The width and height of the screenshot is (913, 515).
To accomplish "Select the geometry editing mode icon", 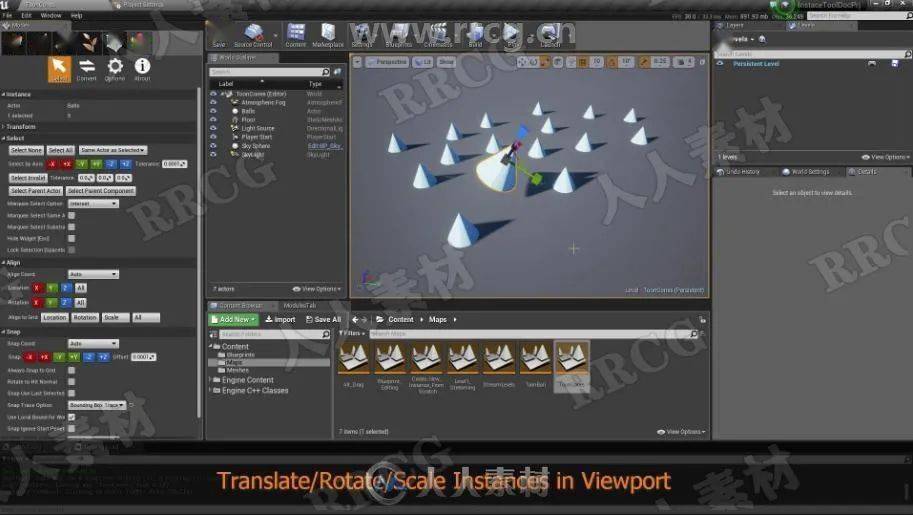I will (114, 43).
